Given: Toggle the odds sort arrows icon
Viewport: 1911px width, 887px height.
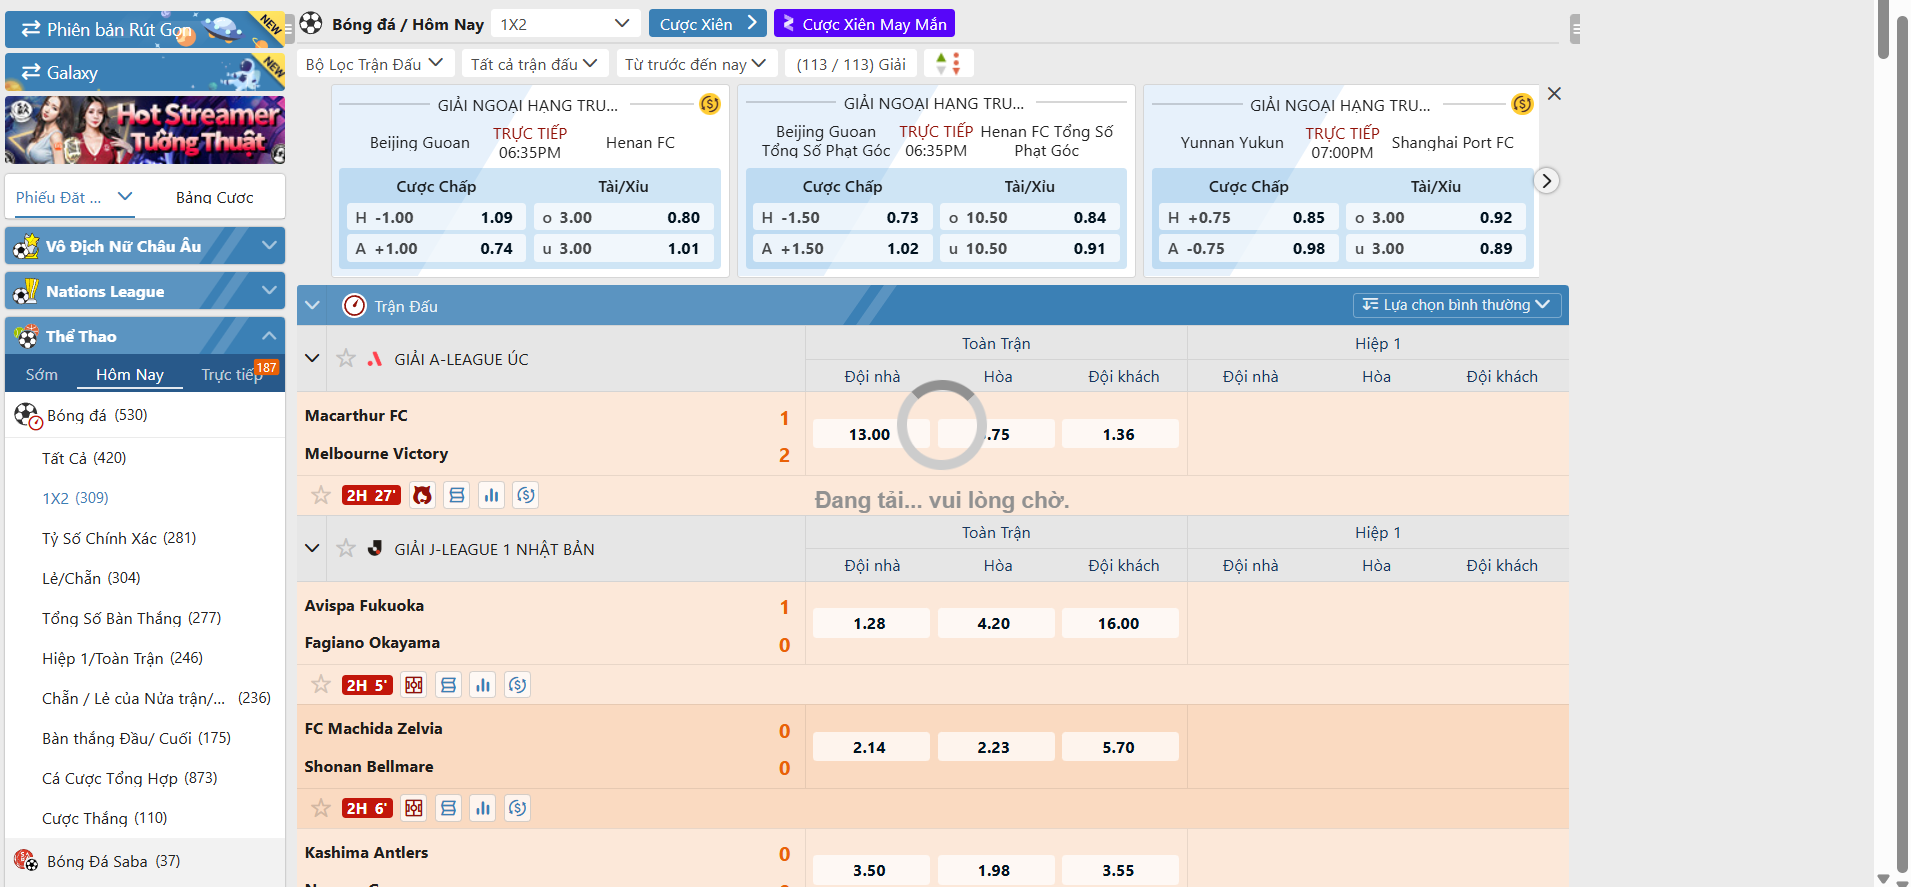Looking at the screenshot, I should (x=948, y=64).
